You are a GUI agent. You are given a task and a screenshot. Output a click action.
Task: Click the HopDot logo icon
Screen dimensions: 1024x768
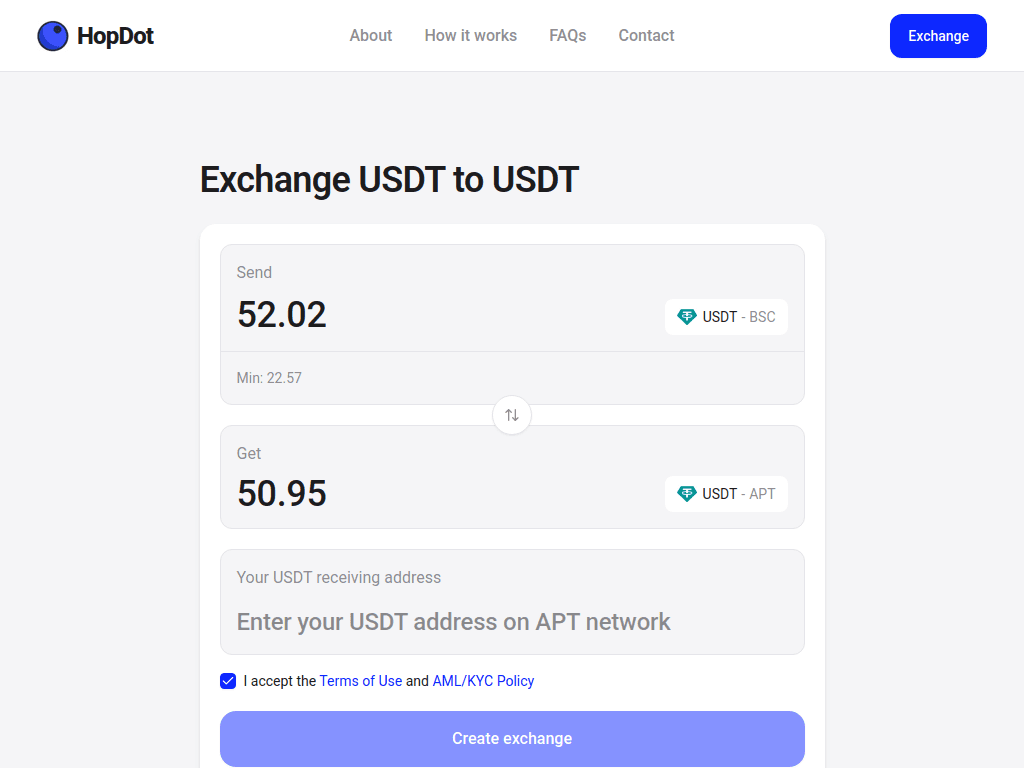(x=52, y=35)
